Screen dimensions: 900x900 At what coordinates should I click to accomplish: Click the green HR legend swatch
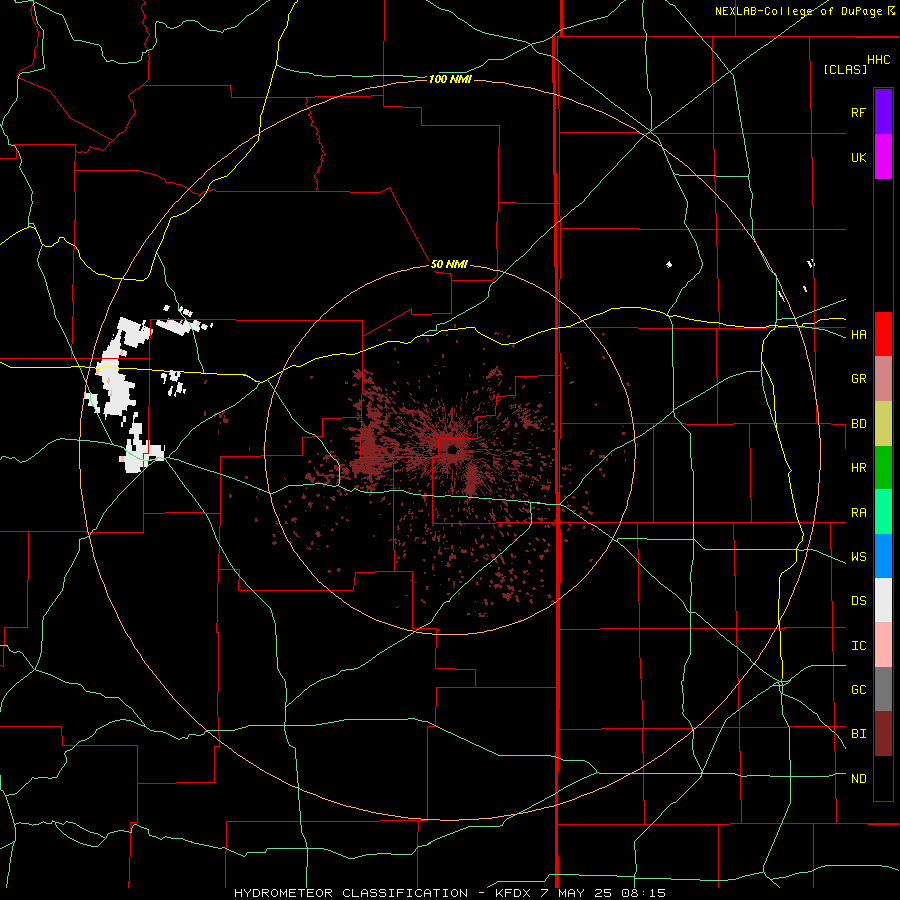(x=883, y=468)
